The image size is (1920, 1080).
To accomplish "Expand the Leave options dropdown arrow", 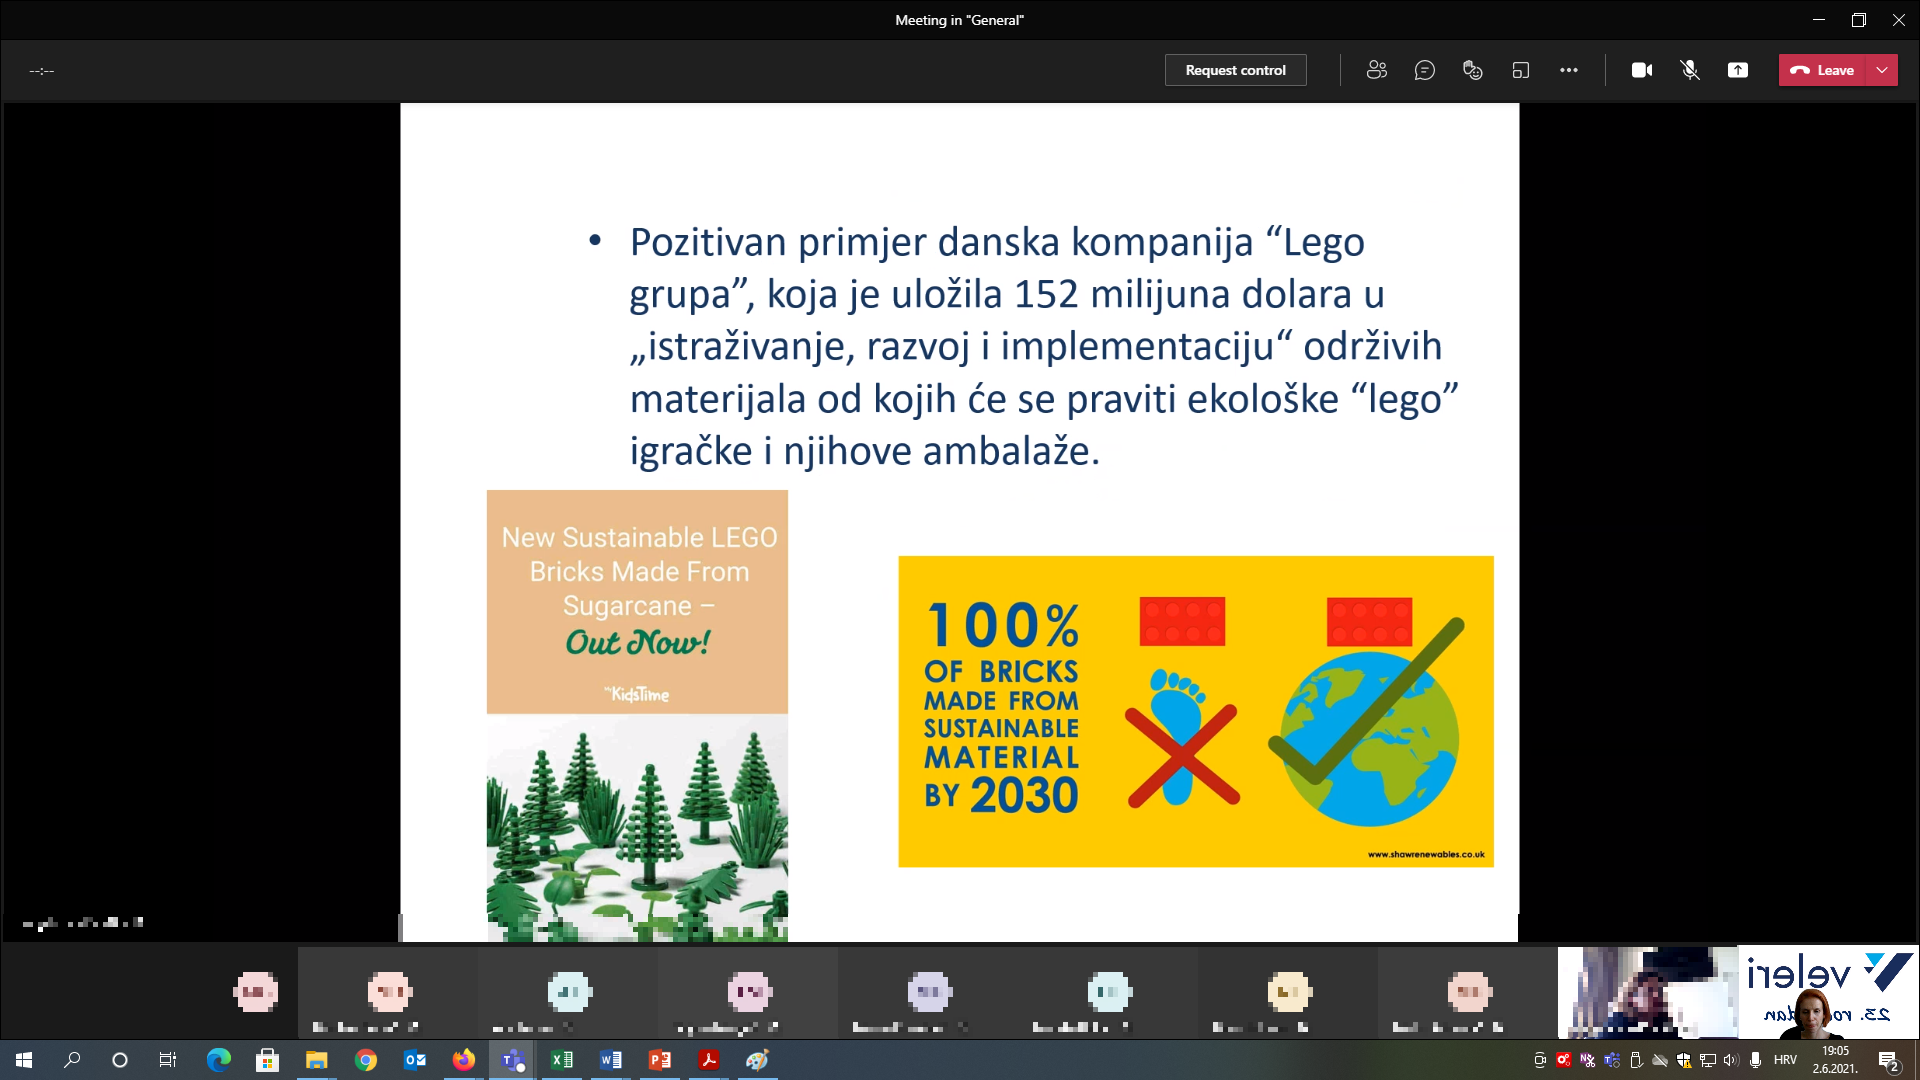I will click(1883, 70).
